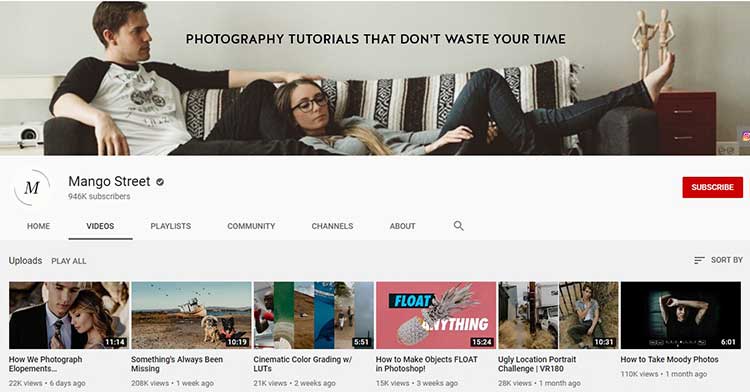
Task: Click the 28K views 1 month ago text
Action: point(539,383)
